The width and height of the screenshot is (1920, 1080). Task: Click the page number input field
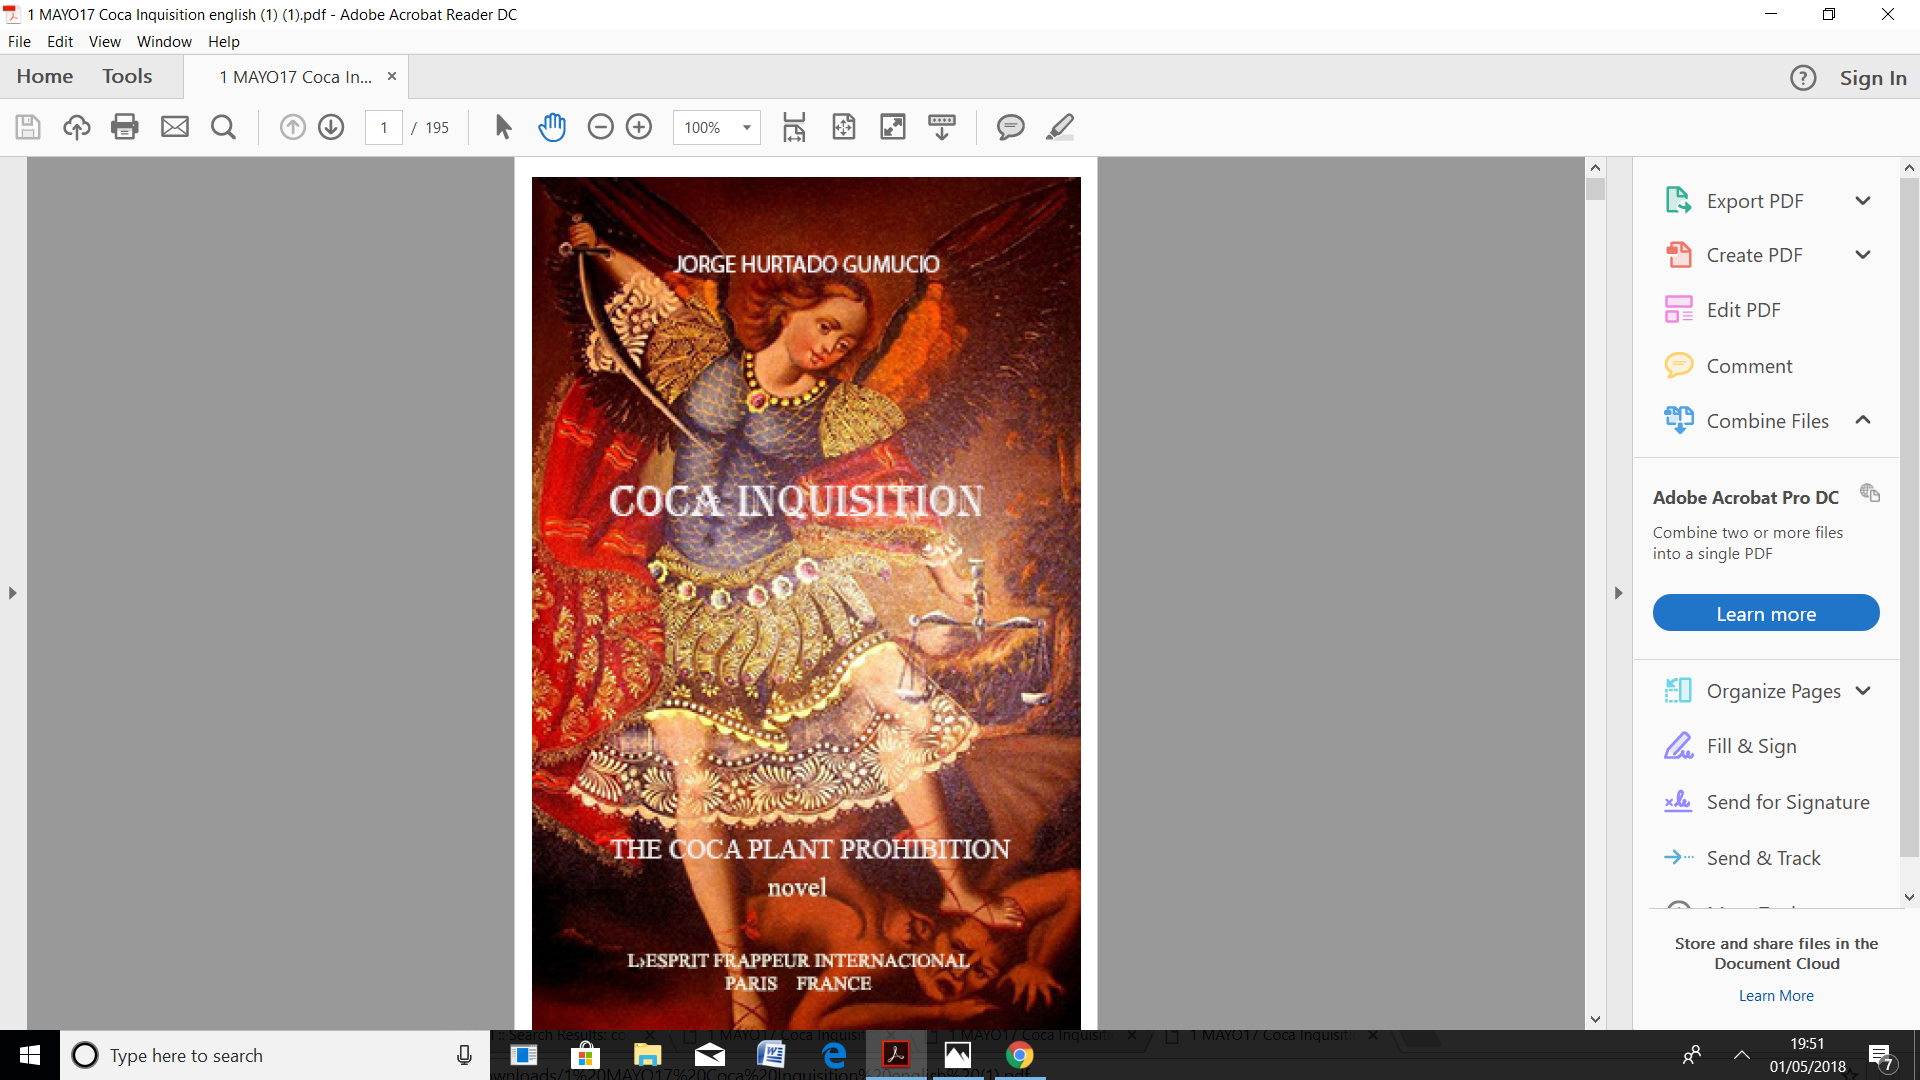point(384,127)
